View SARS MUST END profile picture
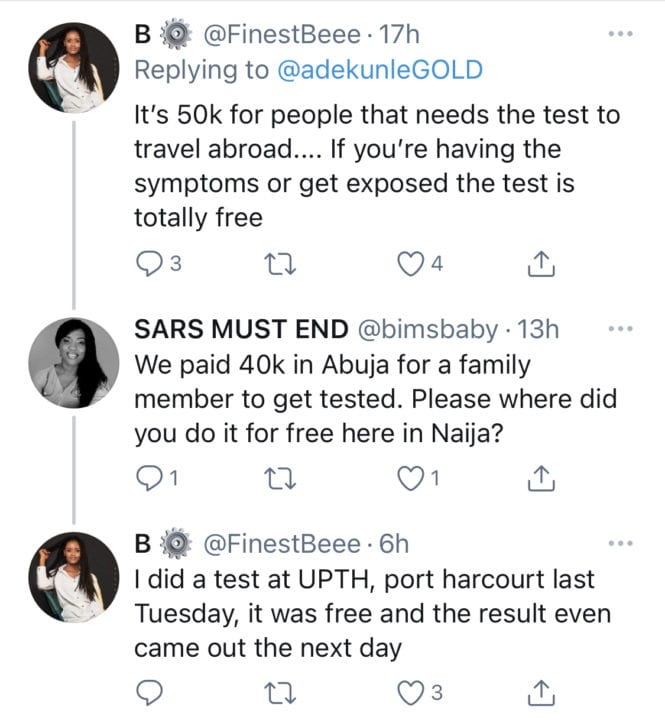The image size is (665, 720). [x=71, y=362]
